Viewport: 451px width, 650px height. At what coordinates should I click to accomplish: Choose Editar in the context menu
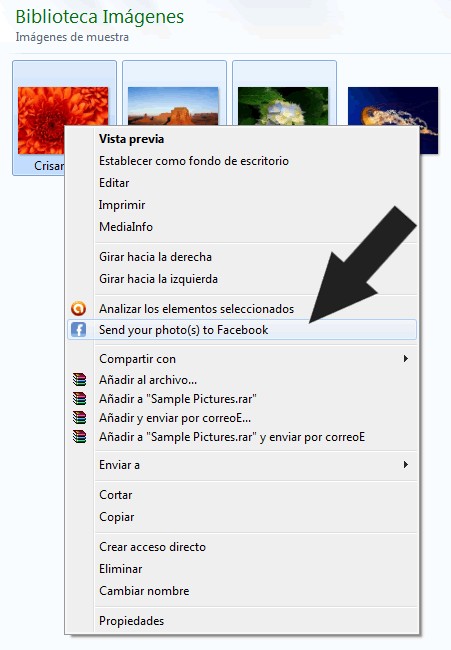(x=114, y=183)
